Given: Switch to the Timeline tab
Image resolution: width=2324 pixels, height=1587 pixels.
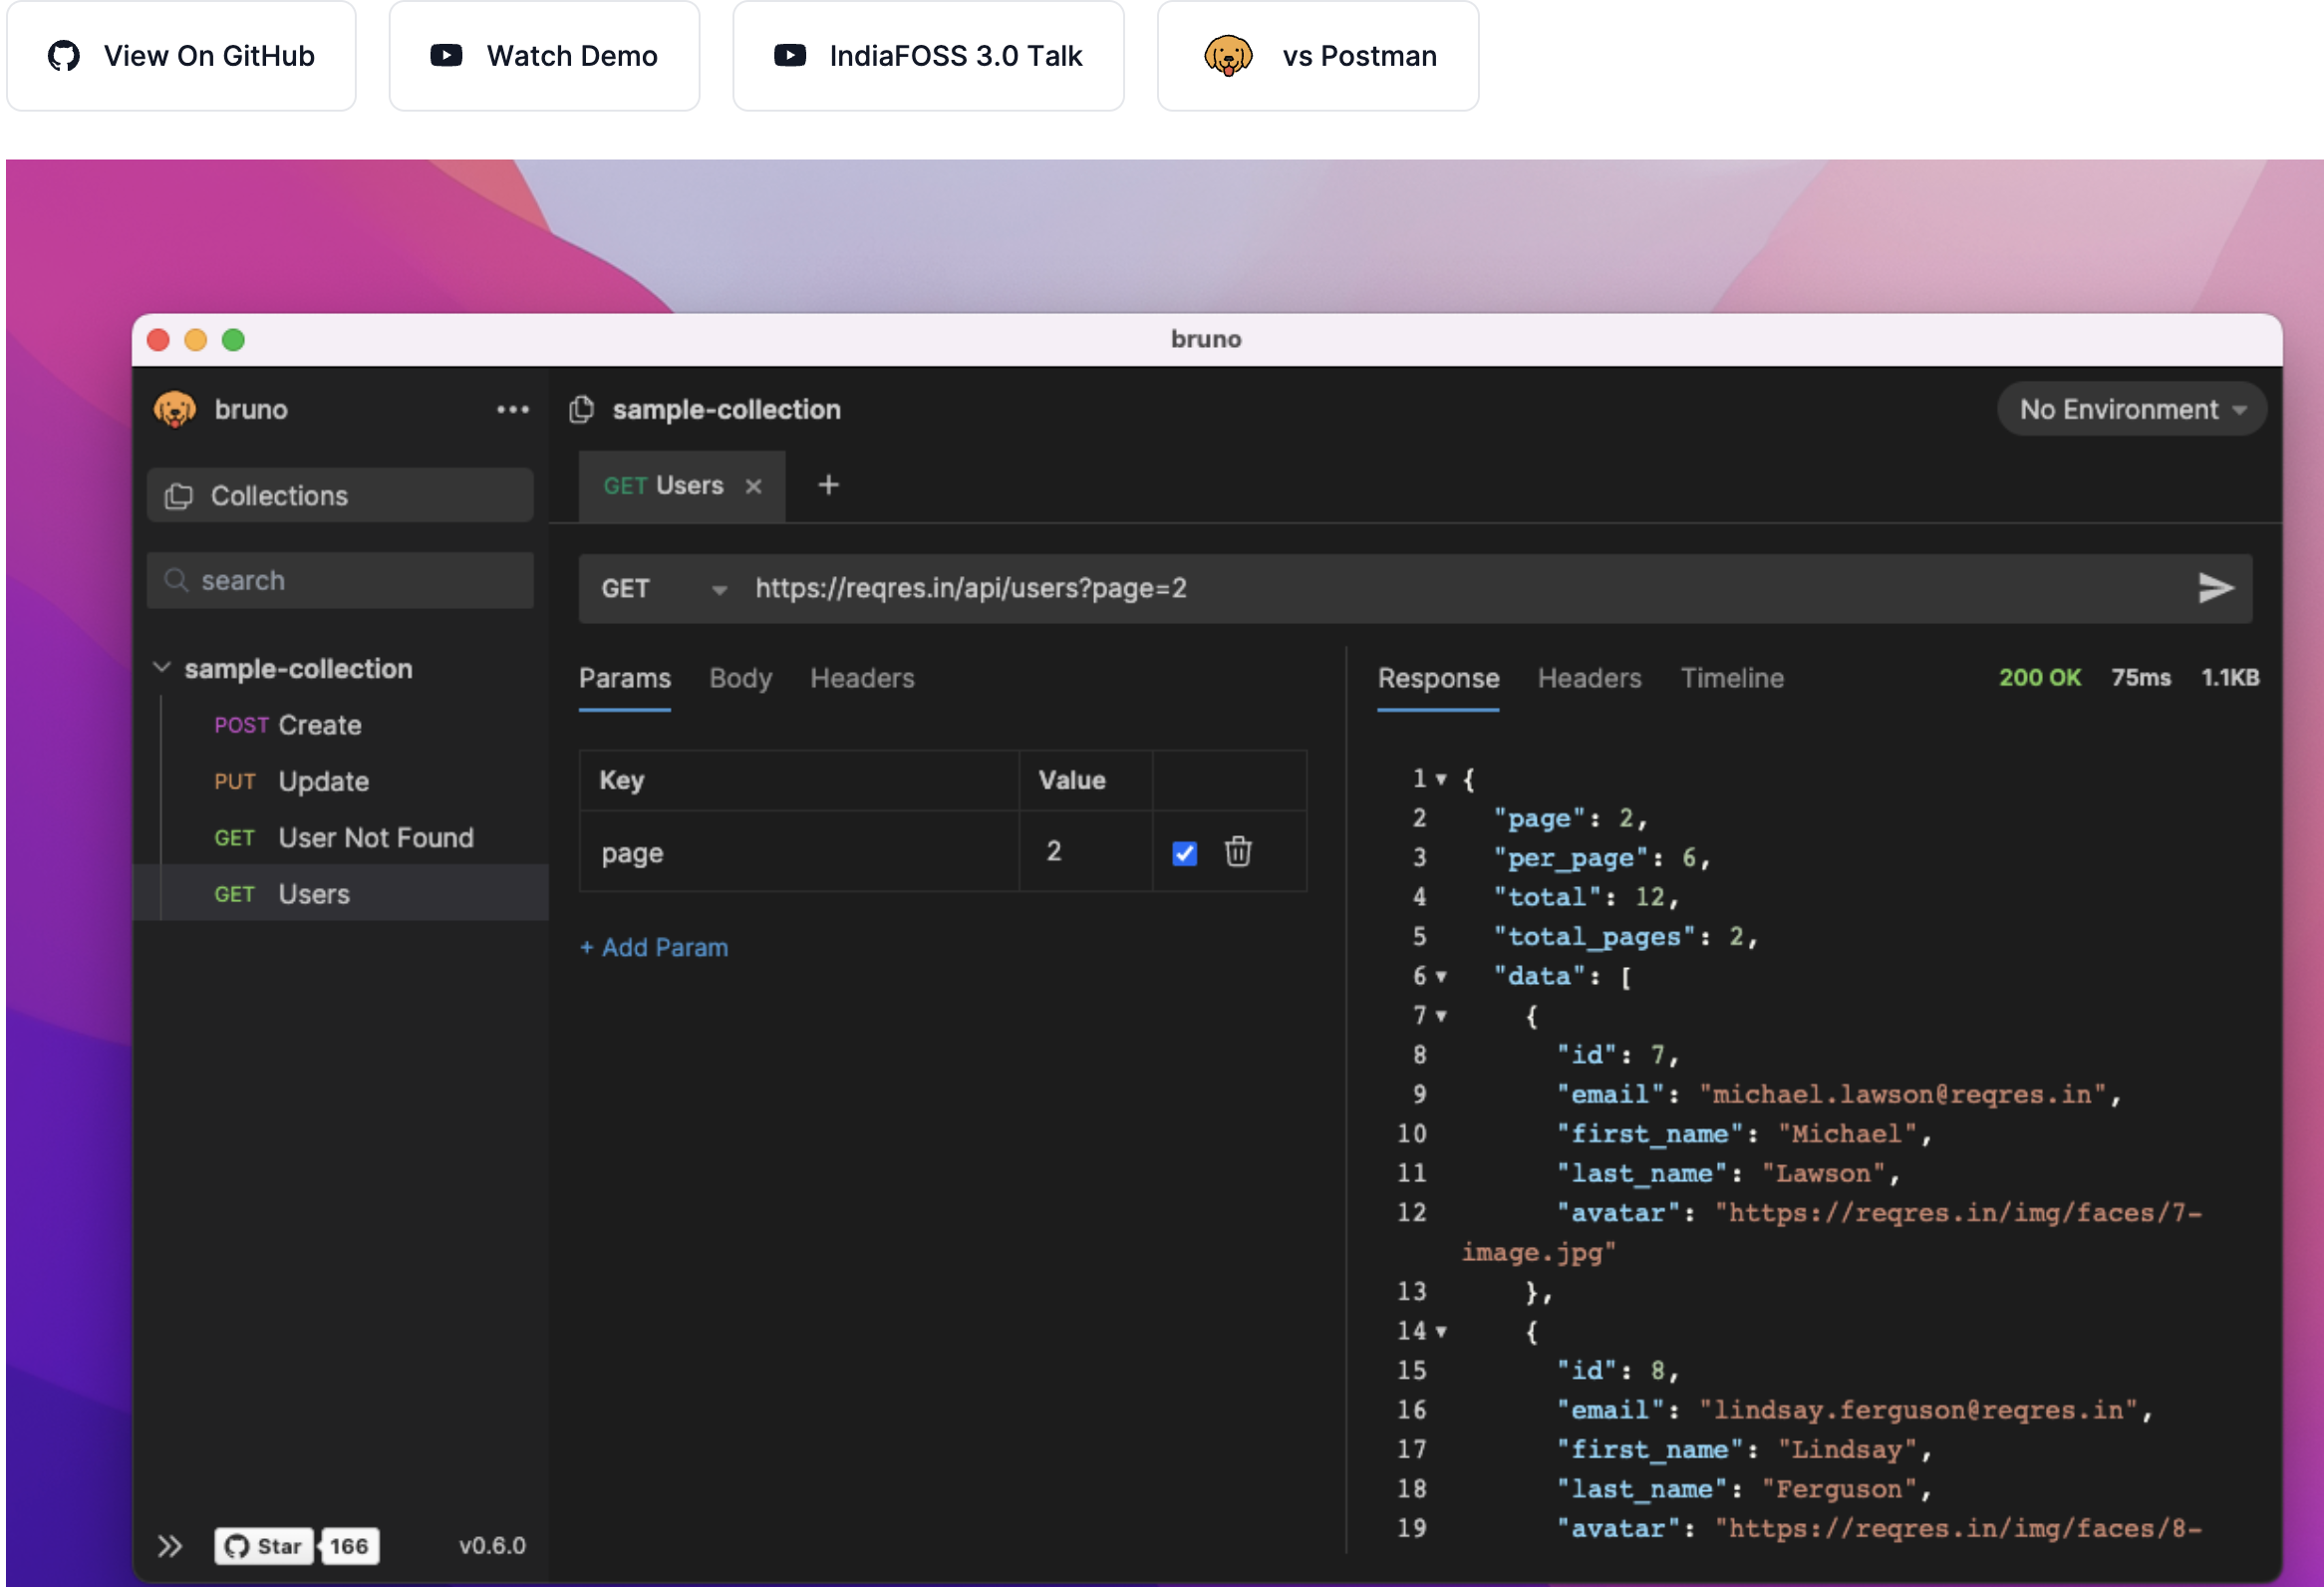Looking at the screenshot, I should click(x=1732, y=678).
